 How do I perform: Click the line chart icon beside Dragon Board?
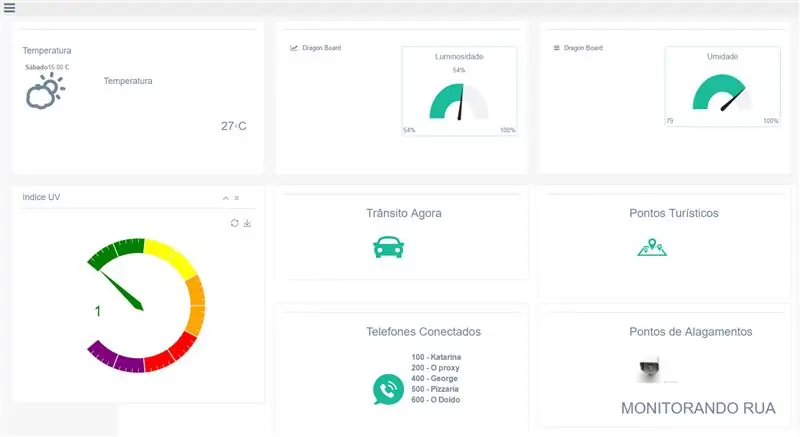[294, 48]
